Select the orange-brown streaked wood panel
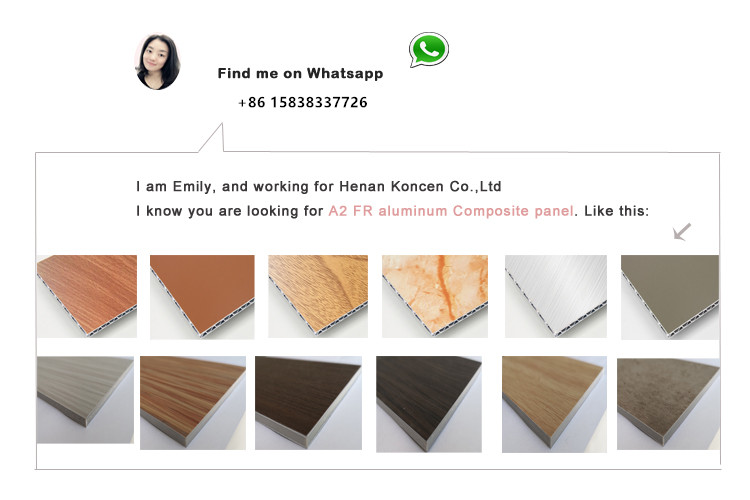 coord(193,403)
